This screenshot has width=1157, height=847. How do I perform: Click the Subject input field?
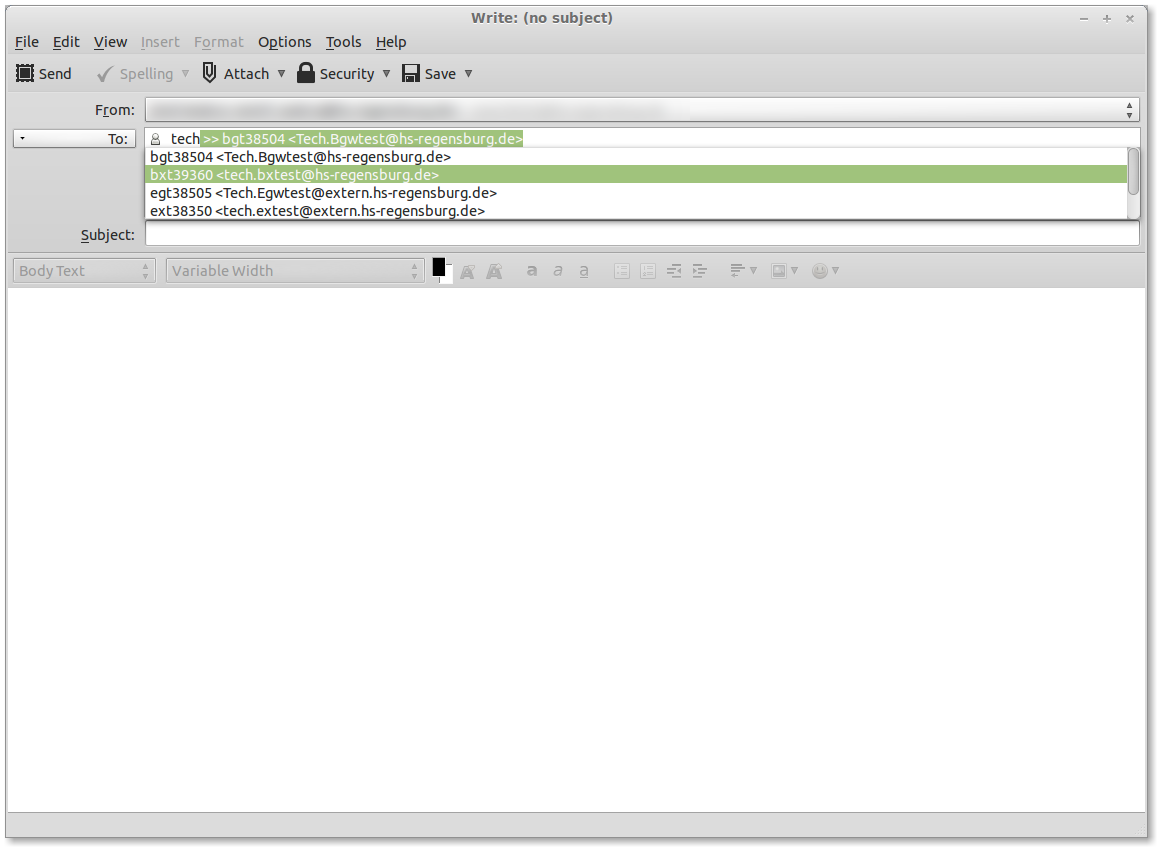coord(641,235)
